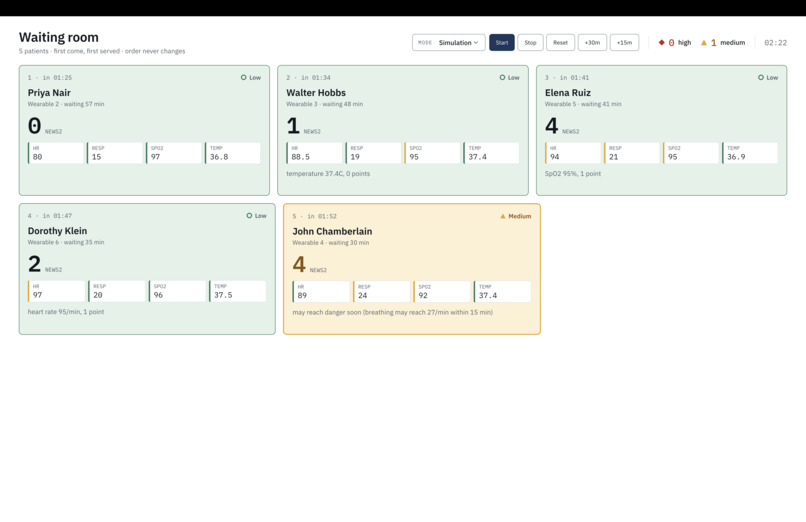Open the Mode Simulation dropdown
The height and width of the screenshot is (522, 806).
pyautogui.click(x=448, y=43)
